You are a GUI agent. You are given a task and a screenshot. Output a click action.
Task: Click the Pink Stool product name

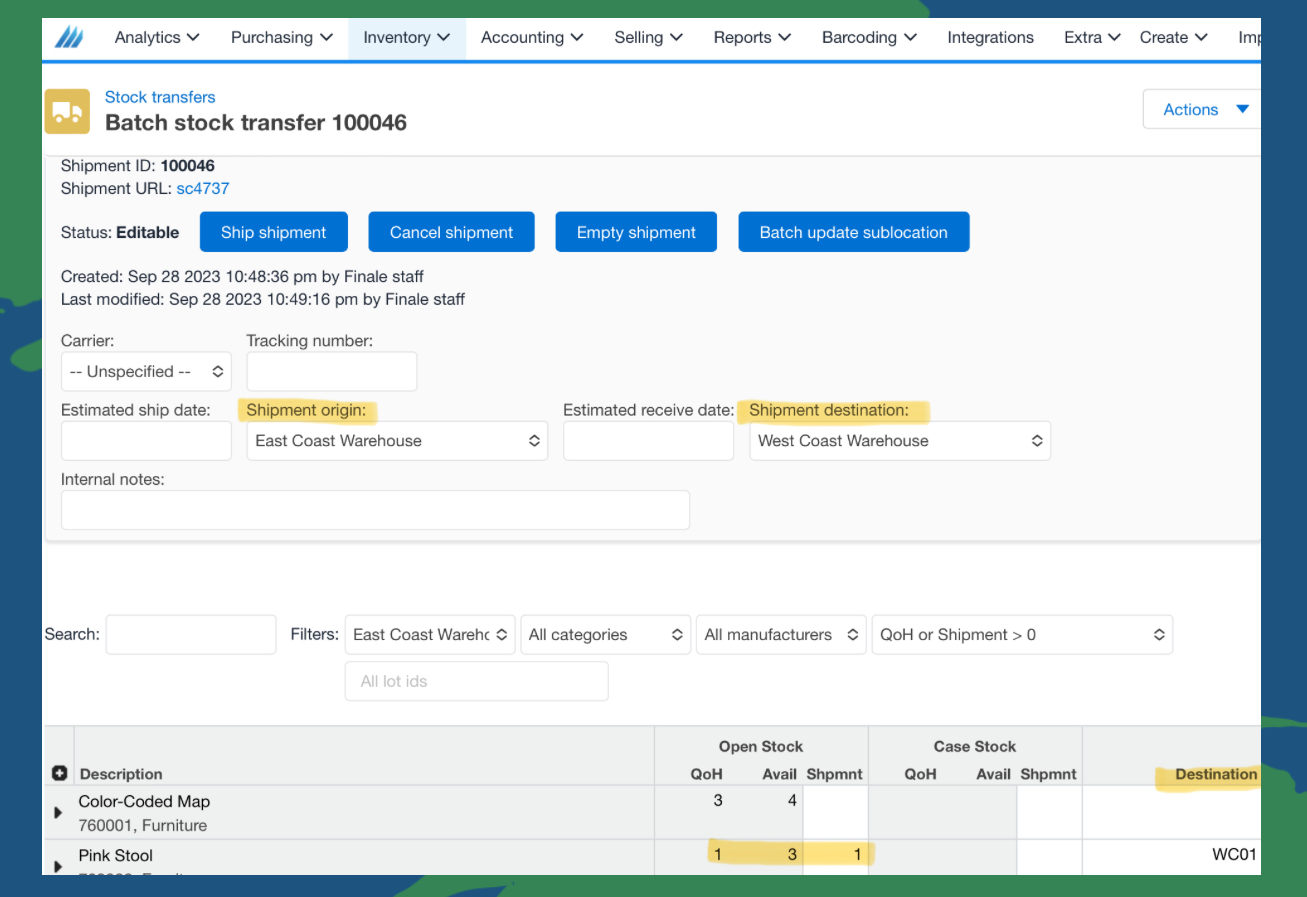coord(116,856)
